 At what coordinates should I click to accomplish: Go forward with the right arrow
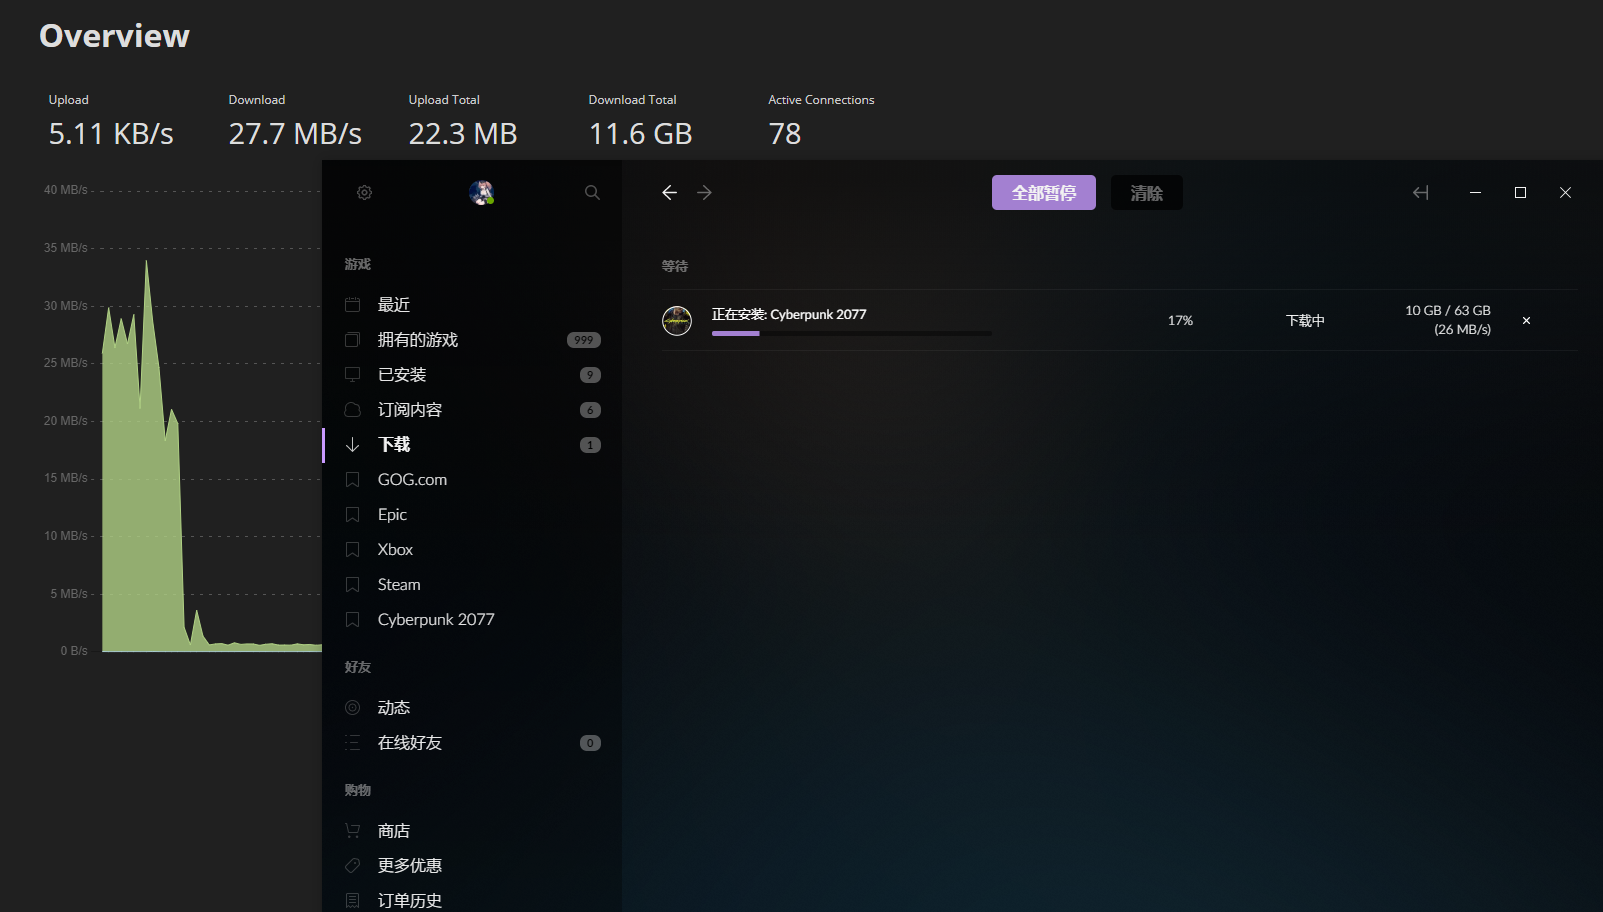[704, 192]
